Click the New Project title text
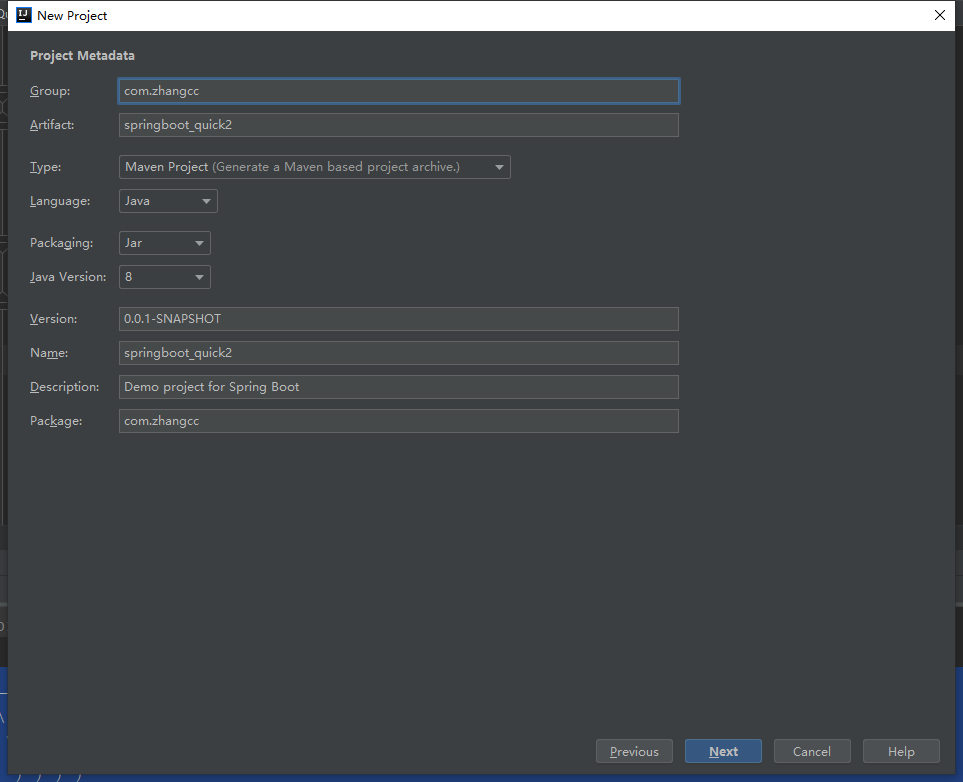The height and width of the screenshot is (782, 963). click(x=72, y=15)
